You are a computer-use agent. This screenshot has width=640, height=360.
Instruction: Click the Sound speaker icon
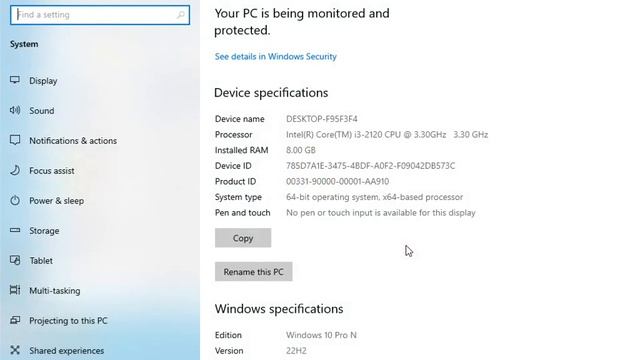click(15, 110)
